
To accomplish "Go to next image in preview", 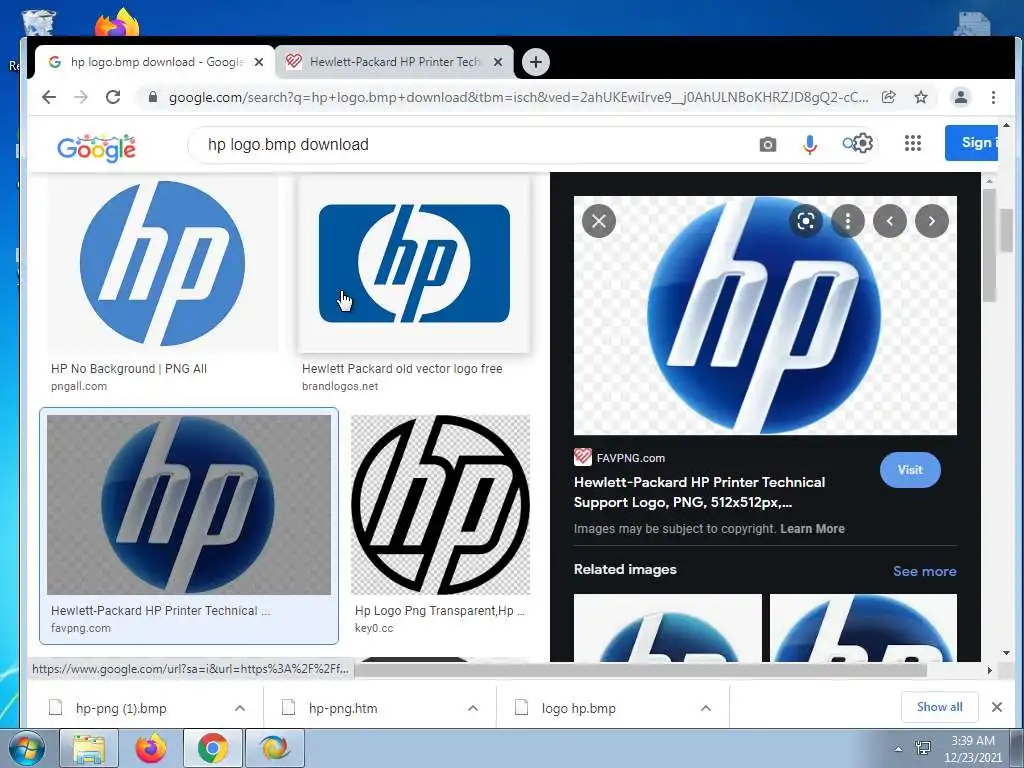I will (x=932, y=221).
